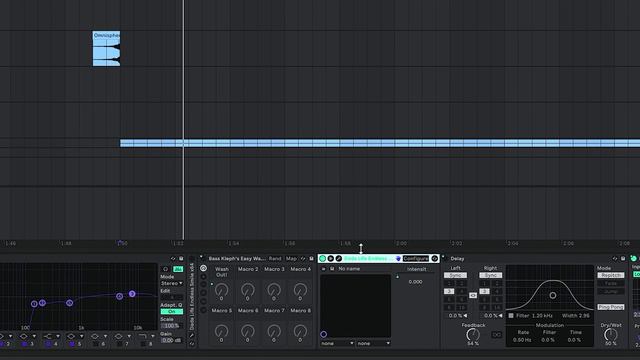Open the EQ Mode Stereo dropdown

(x=171, y=283)
